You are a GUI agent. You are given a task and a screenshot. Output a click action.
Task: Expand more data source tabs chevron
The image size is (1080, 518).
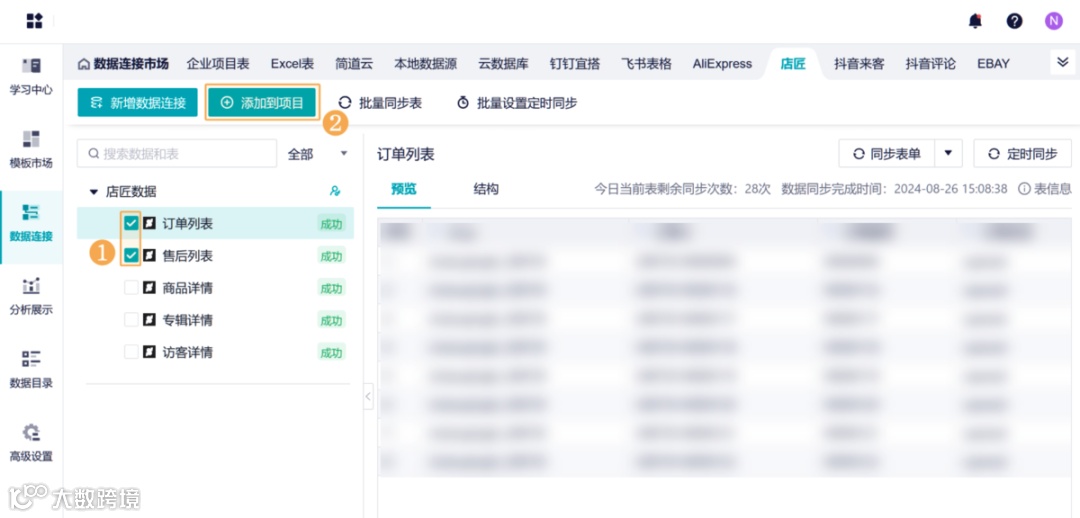pos(1062,63)
